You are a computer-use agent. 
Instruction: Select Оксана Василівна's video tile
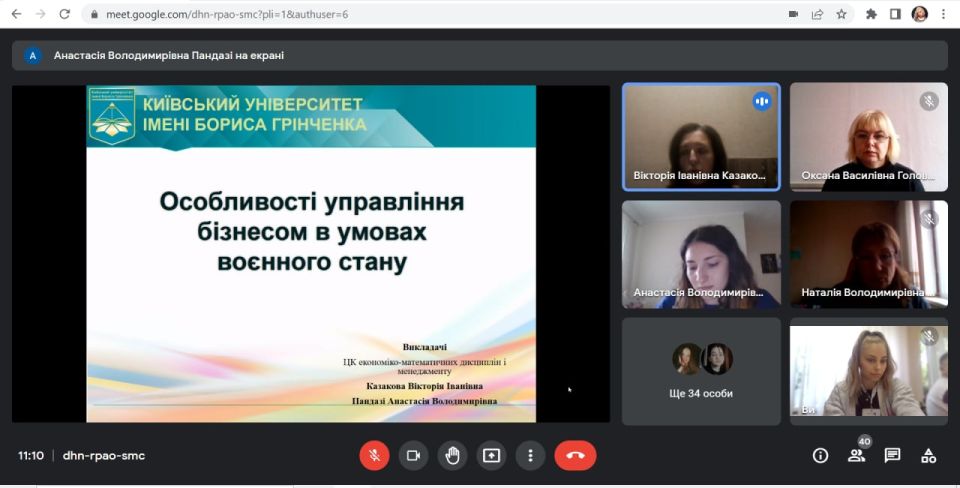click(x=869, y=137)
